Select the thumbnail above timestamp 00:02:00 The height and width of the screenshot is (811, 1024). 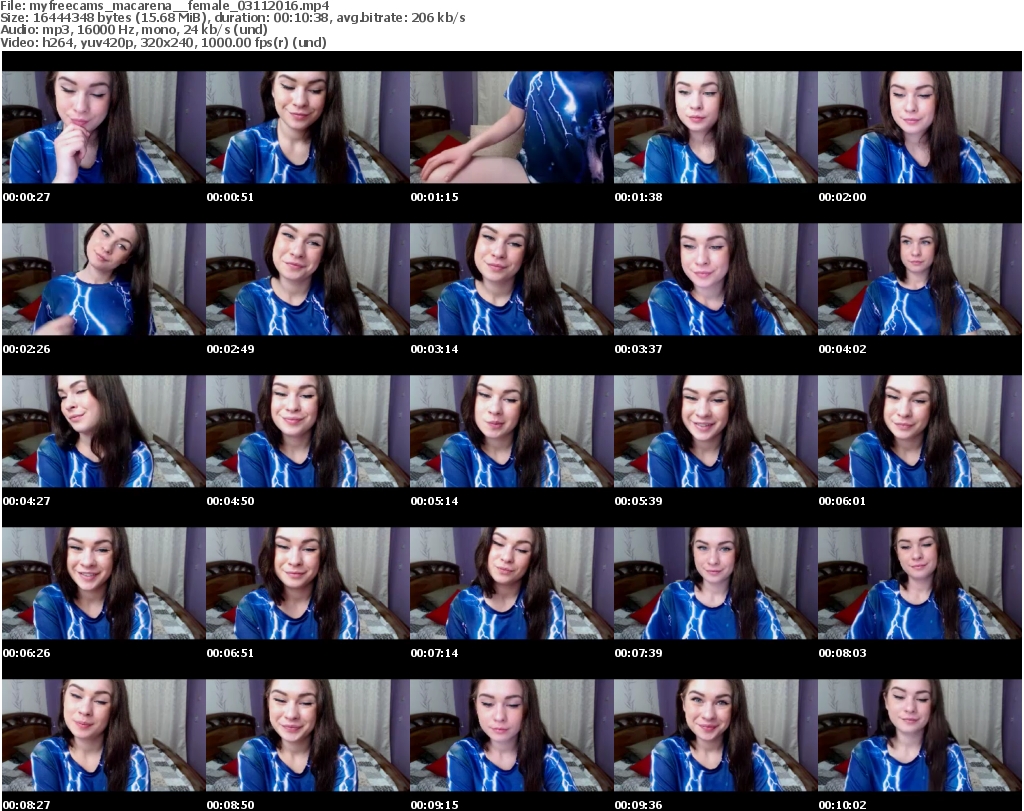tap(920, 127)
